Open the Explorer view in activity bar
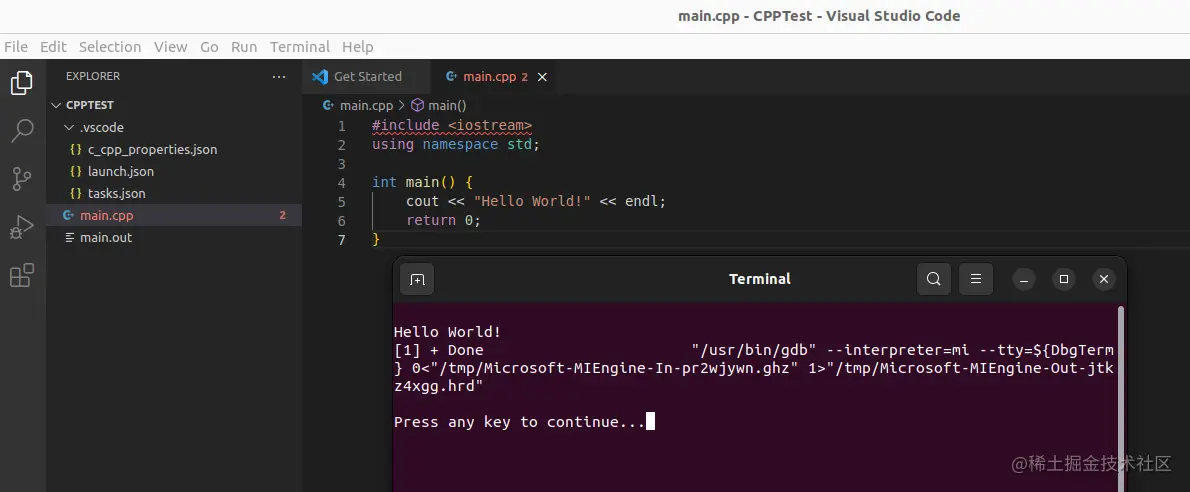Image resolution: width=1190 pixels, height=492 pixels. (22, 83)
